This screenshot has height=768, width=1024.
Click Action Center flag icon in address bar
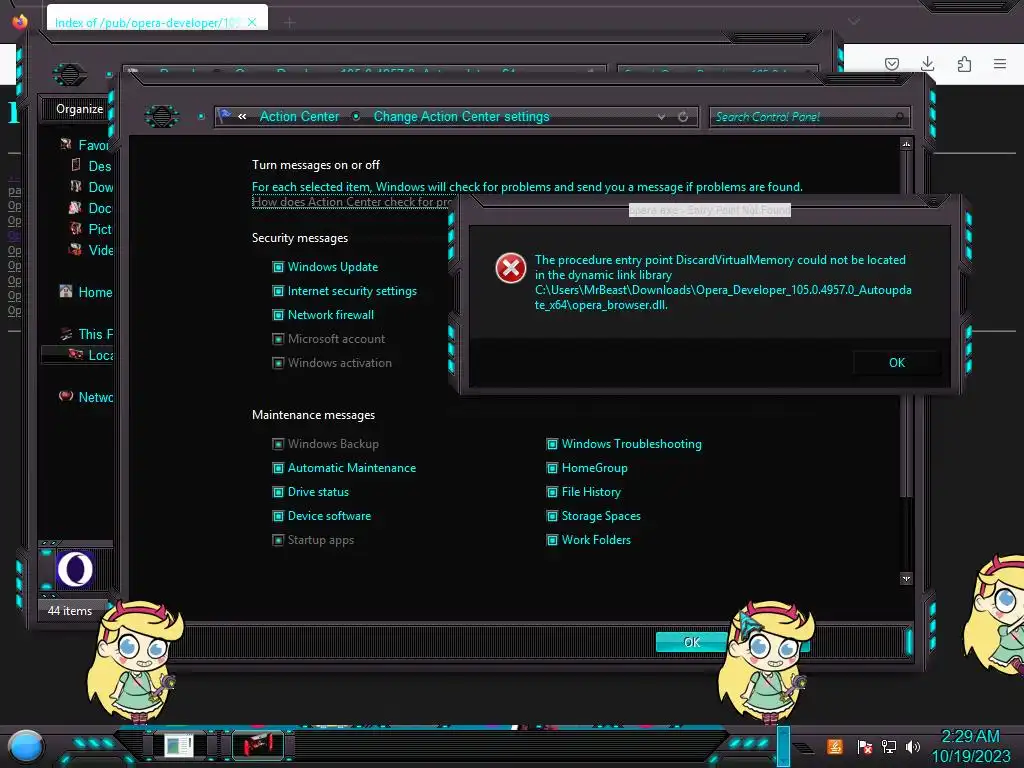225,116
